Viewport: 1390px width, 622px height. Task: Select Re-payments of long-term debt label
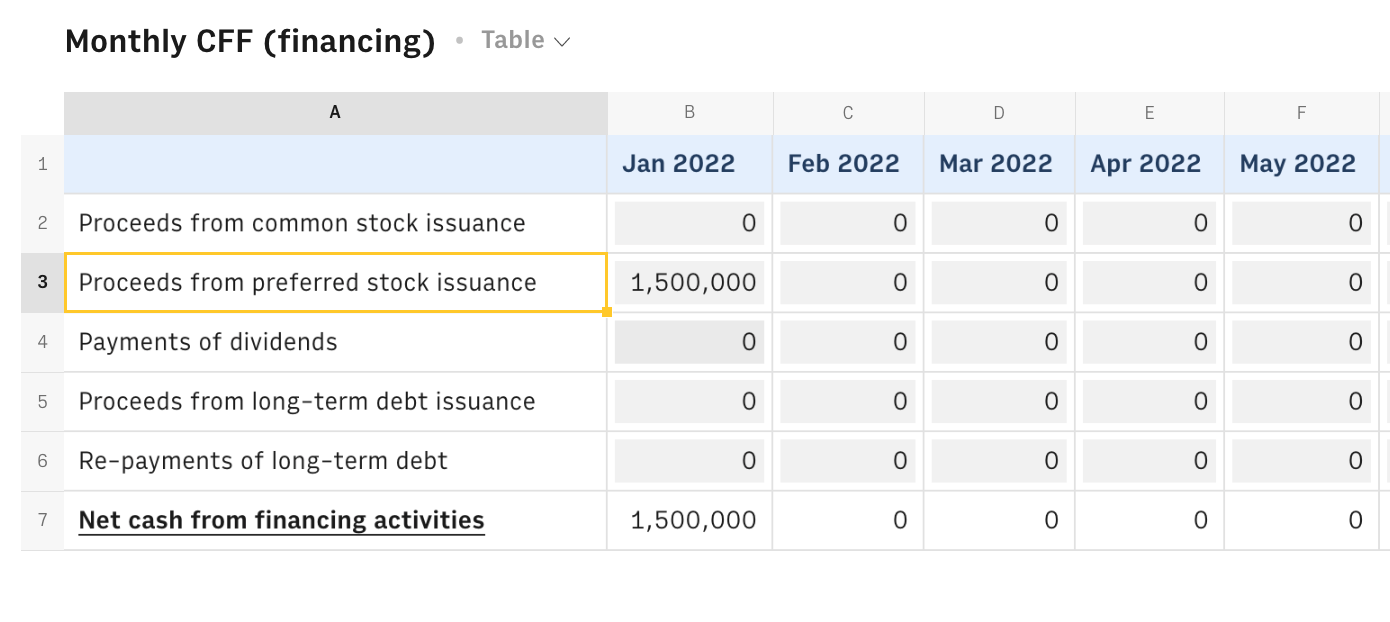(263, 461)
